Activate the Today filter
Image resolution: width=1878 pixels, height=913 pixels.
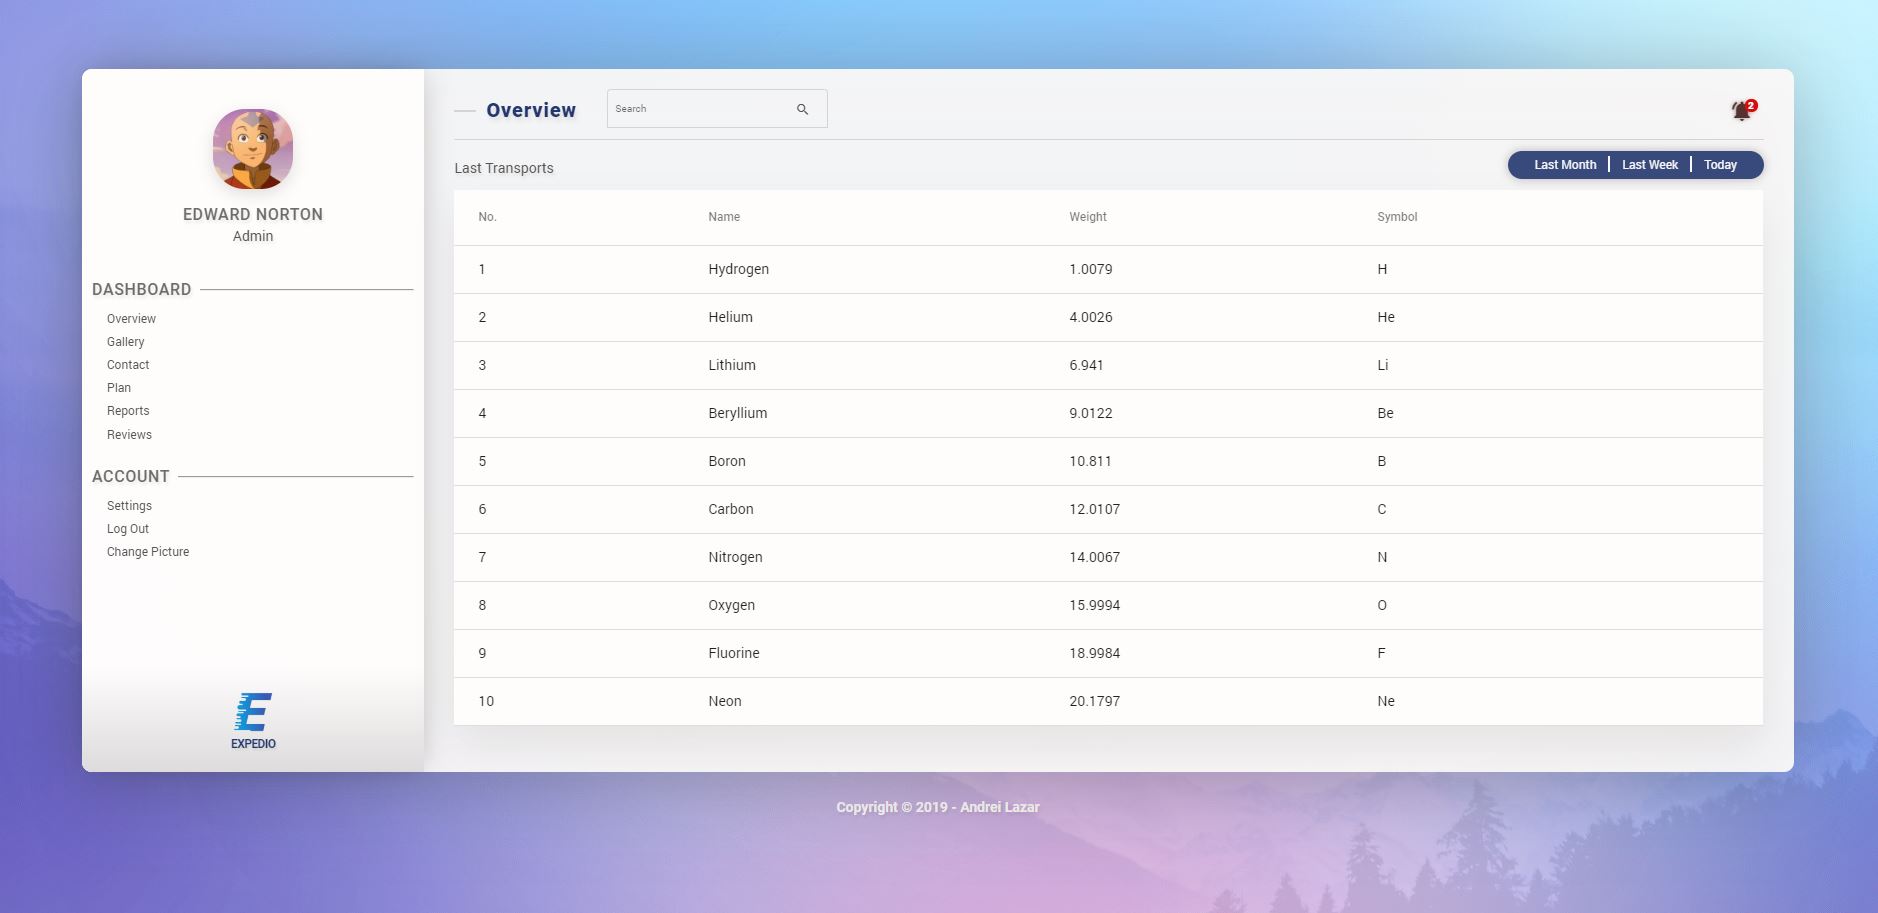1723,164
